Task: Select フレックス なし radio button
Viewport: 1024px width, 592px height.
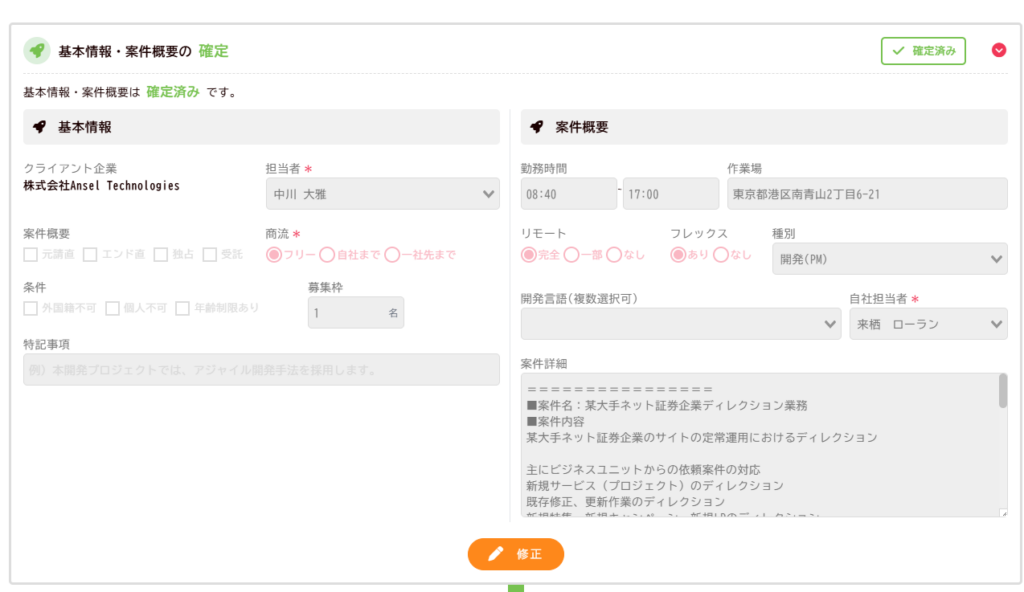Action: pos(721,254)
